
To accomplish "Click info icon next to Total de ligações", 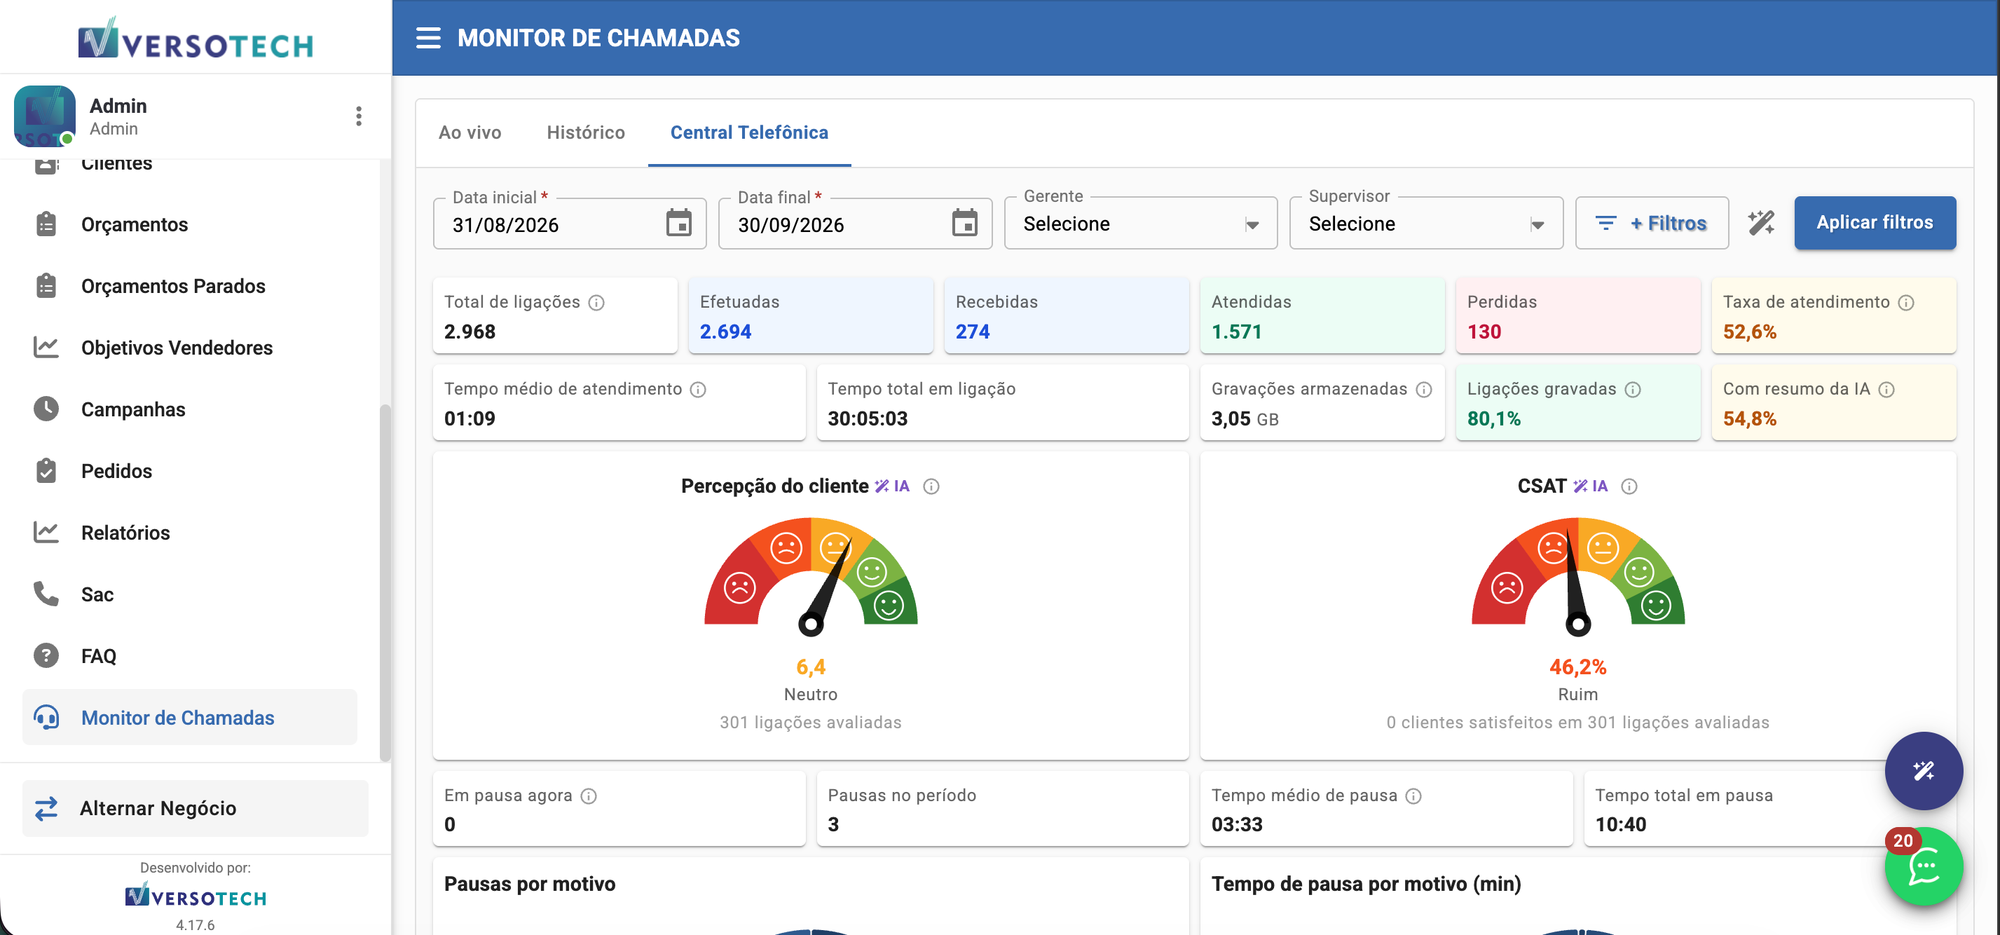I will [596, 303].
